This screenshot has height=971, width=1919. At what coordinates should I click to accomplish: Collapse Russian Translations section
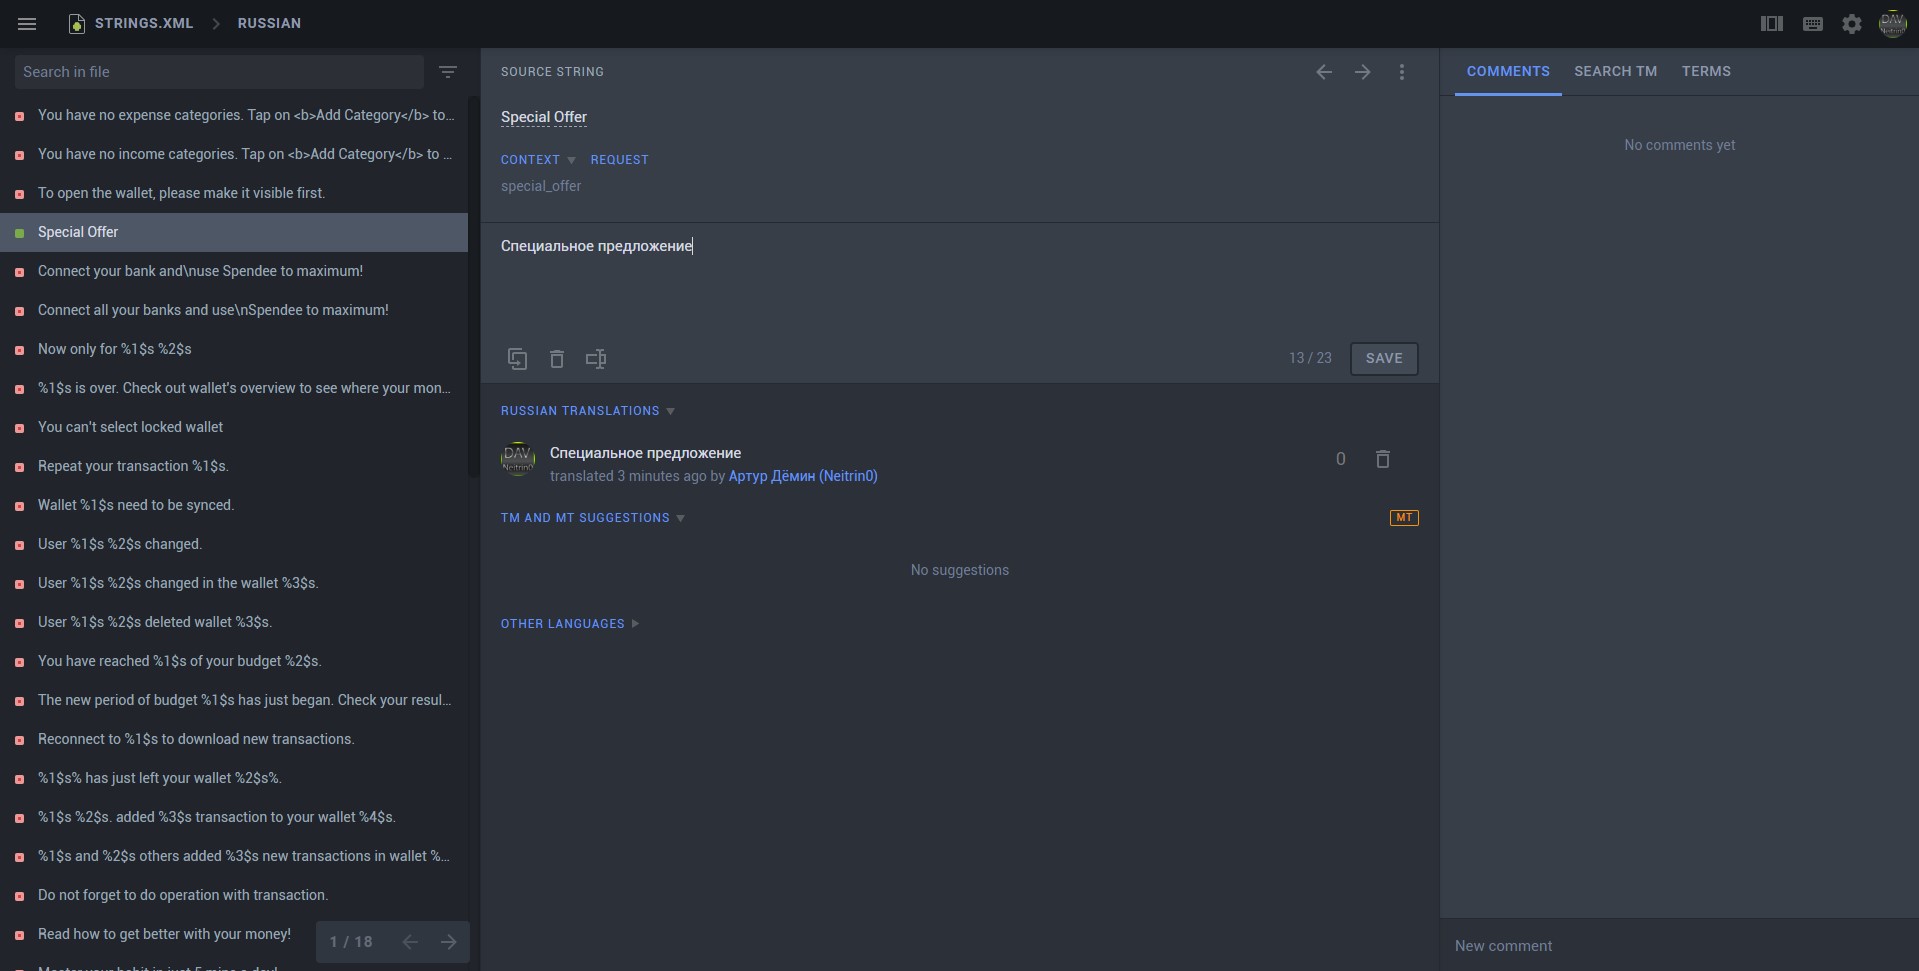pos(588,411)
